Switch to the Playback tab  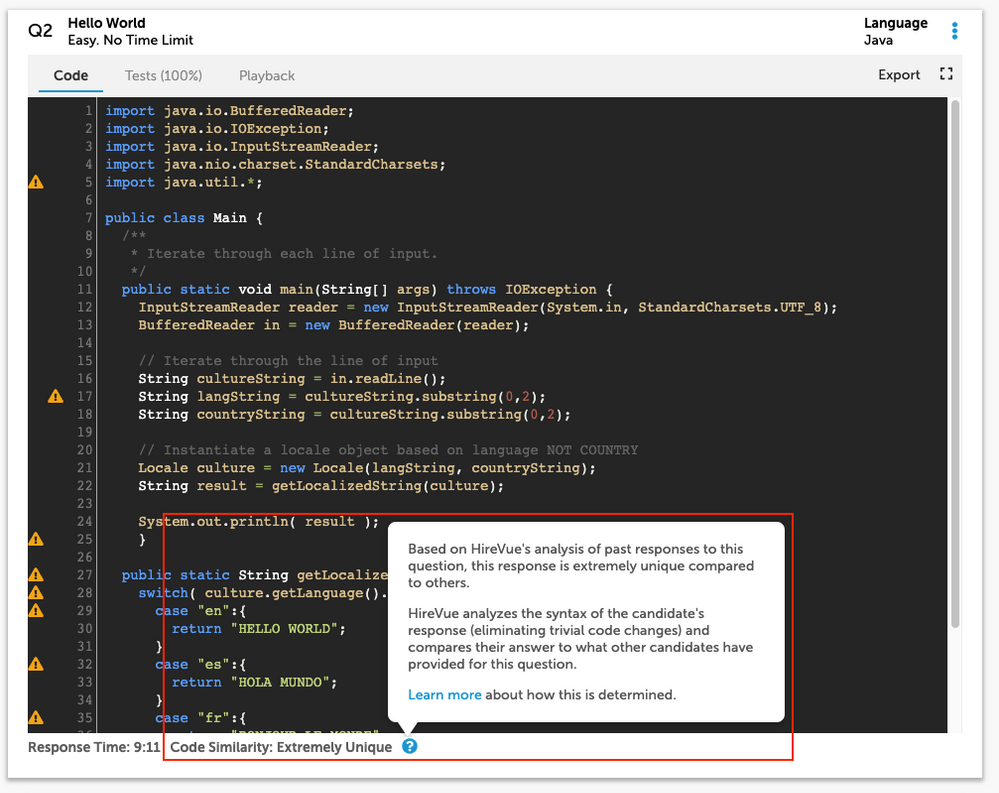(x=266, y=76)
